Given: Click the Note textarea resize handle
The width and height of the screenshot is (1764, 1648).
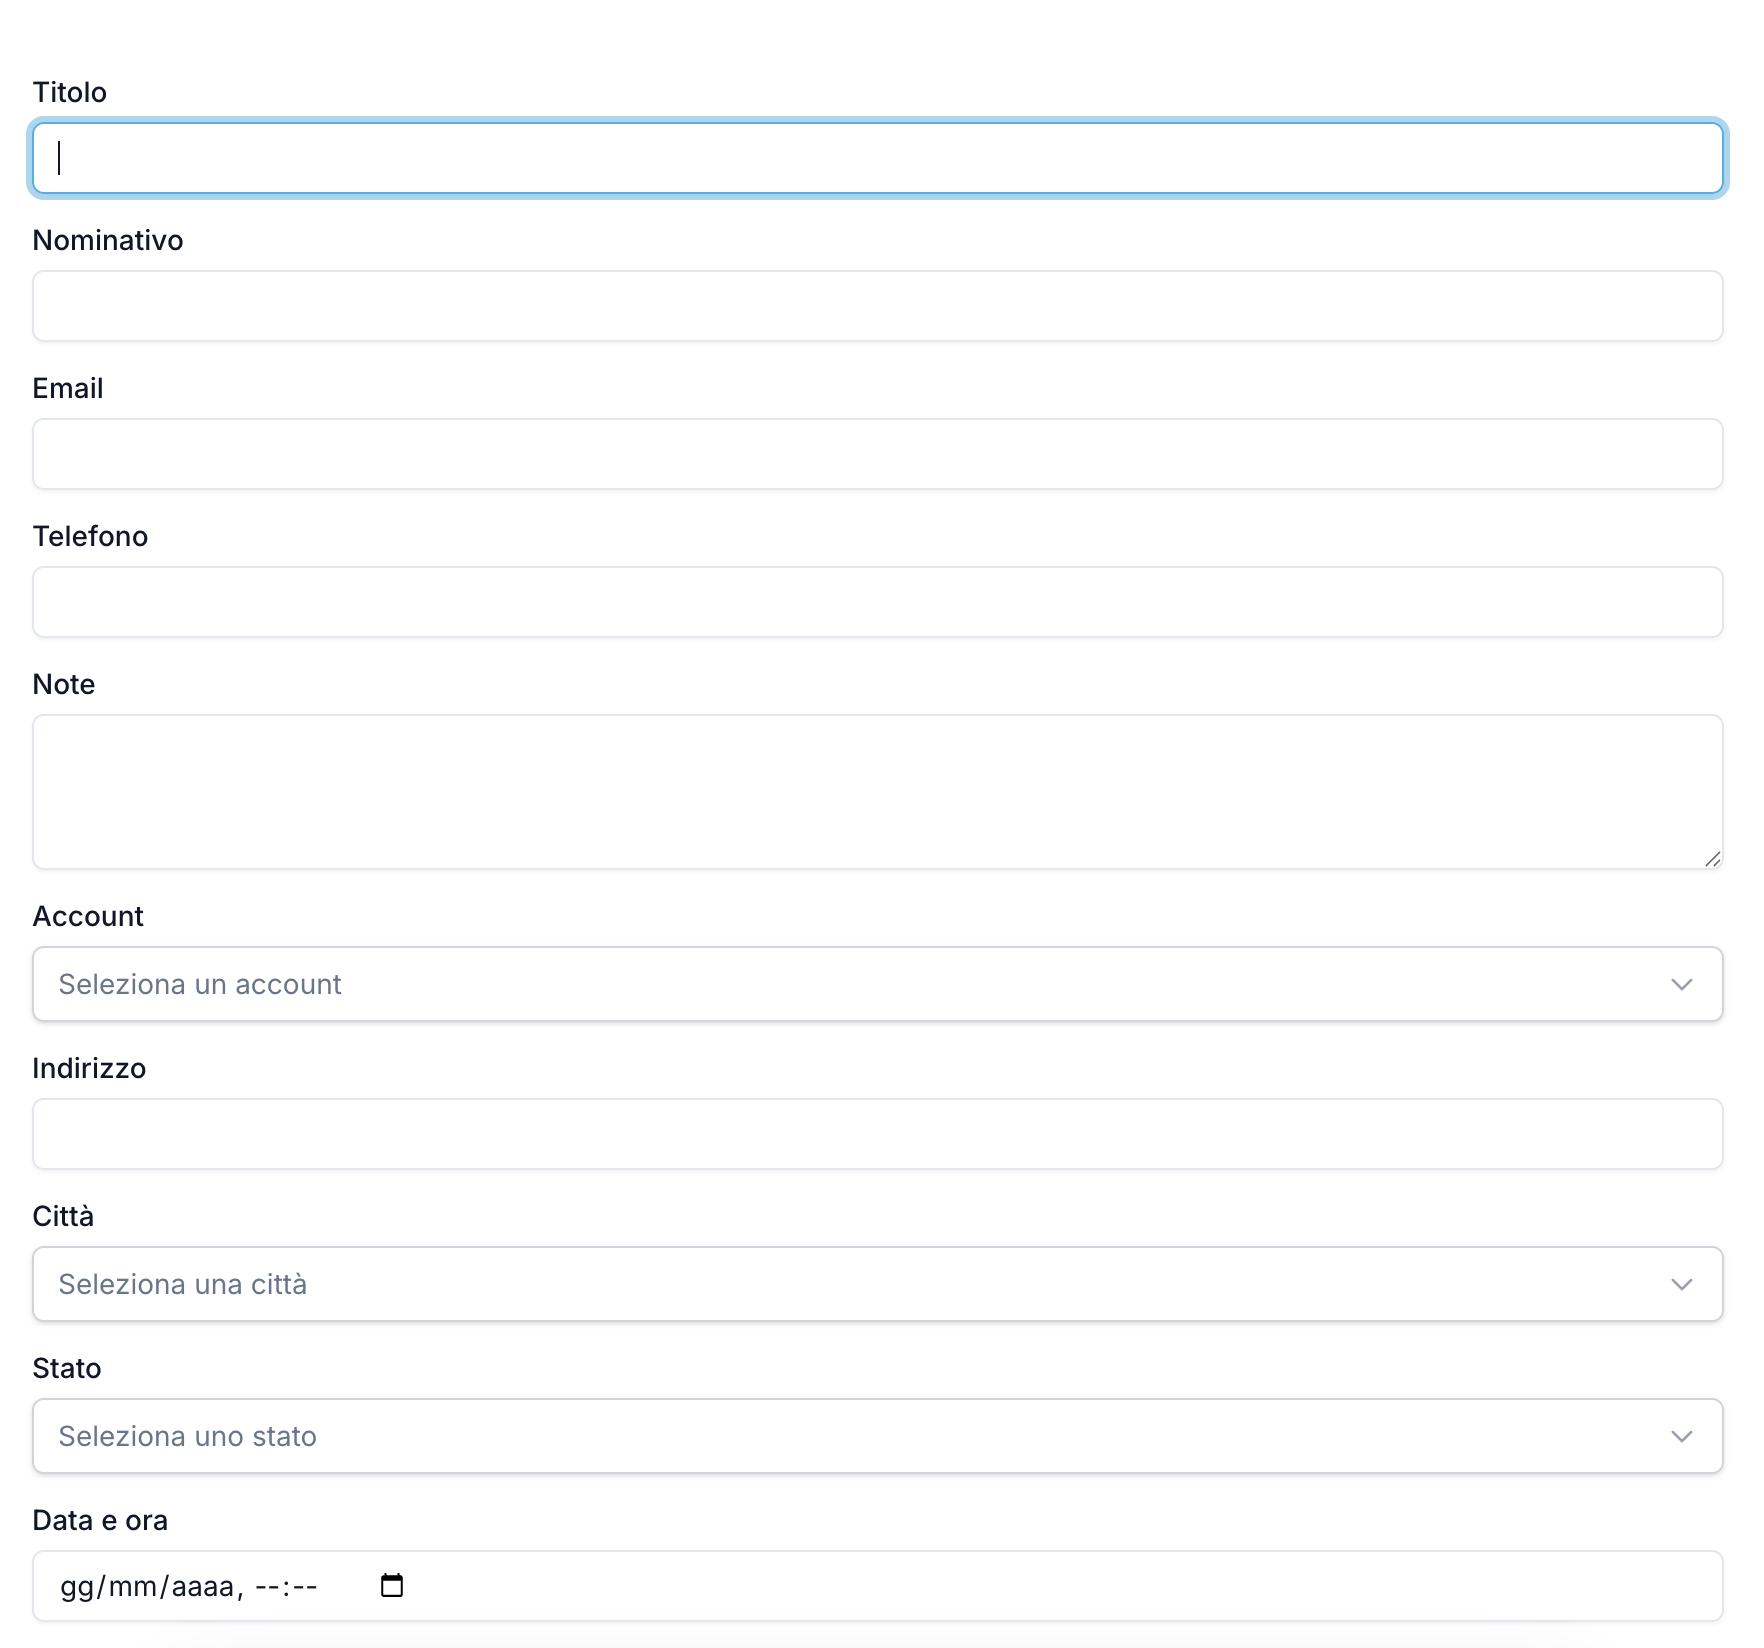Looking at the screenshot, I should [x=1712, y=859].
